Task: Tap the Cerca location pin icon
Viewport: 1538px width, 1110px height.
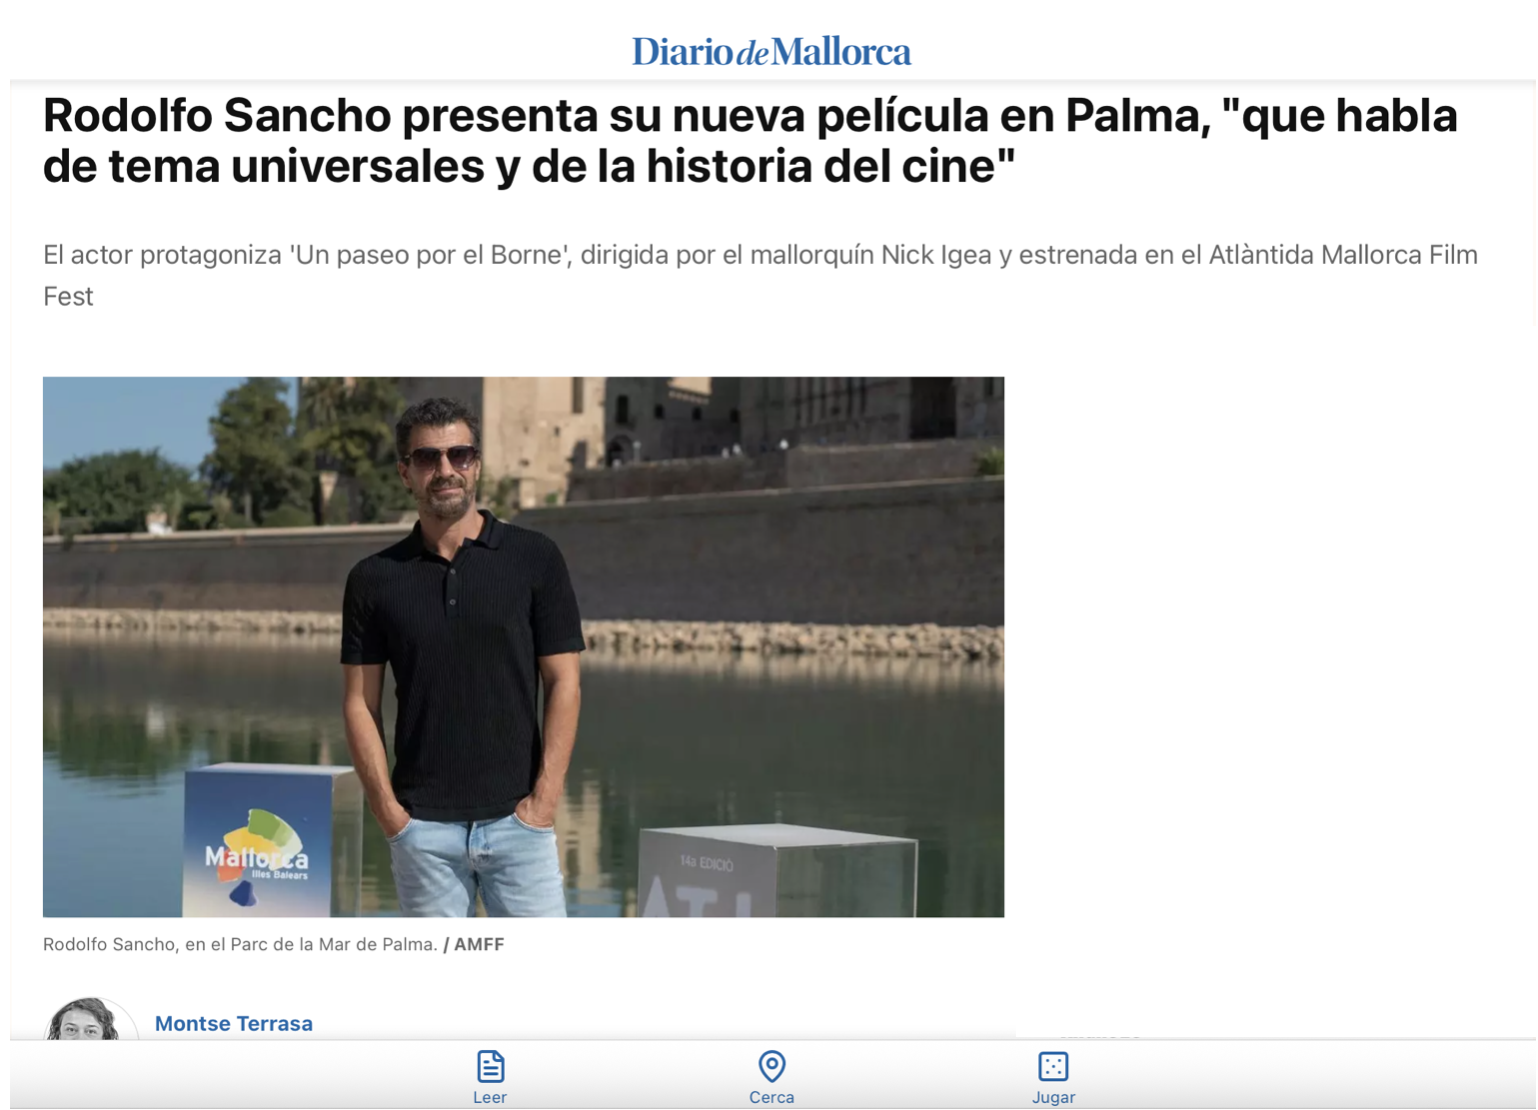Action: pyautogui.click(x=771, y=1066)
